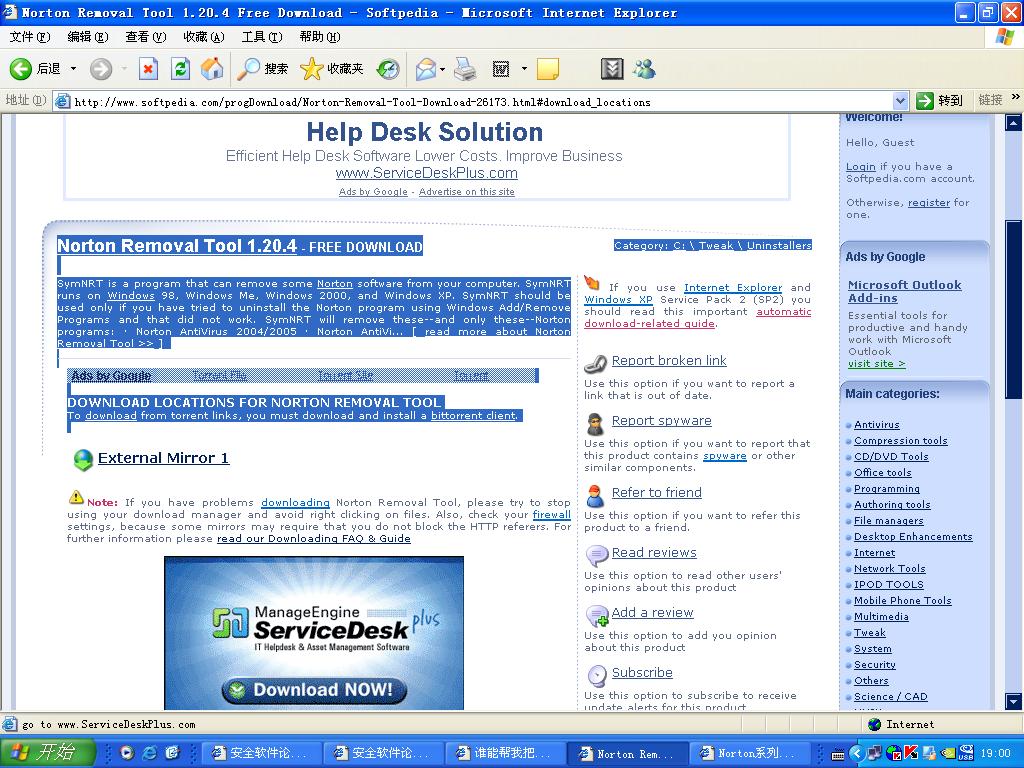Click the Refer to friend person icon
This screenshot has width=1024, height=768.
point(595,496)
